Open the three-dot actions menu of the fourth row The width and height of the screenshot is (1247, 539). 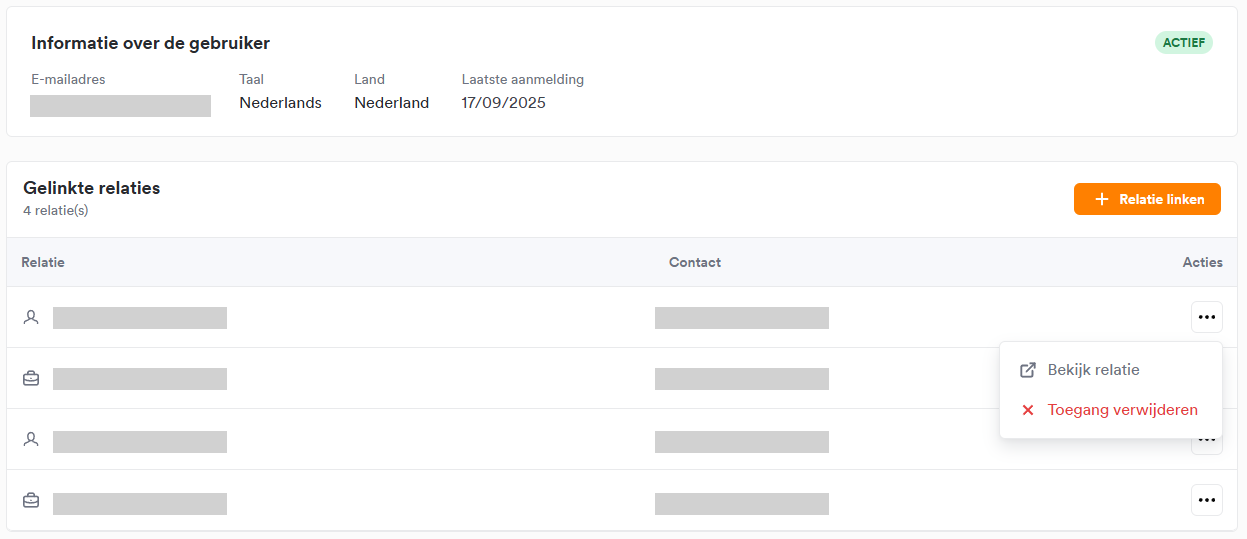(1206, 500)
